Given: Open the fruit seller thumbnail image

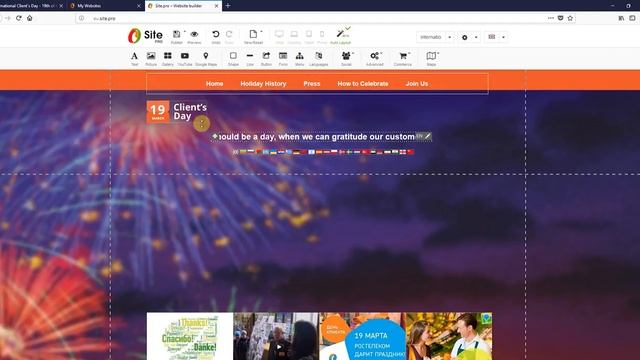Looking at the screenshot, I should coord(449,336).
